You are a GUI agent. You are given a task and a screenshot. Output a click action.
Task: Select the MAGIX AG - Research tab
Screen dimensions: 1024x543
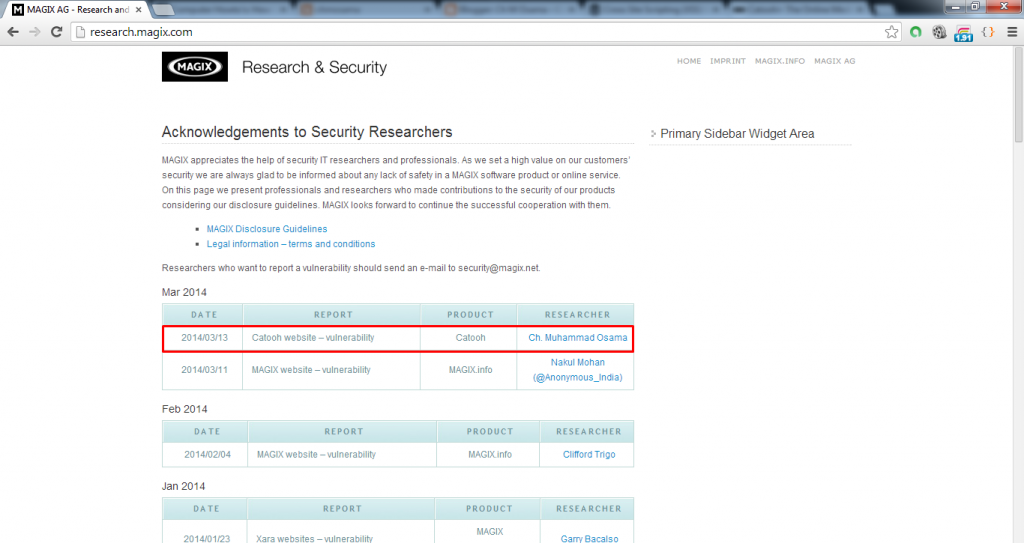[77, 10]
